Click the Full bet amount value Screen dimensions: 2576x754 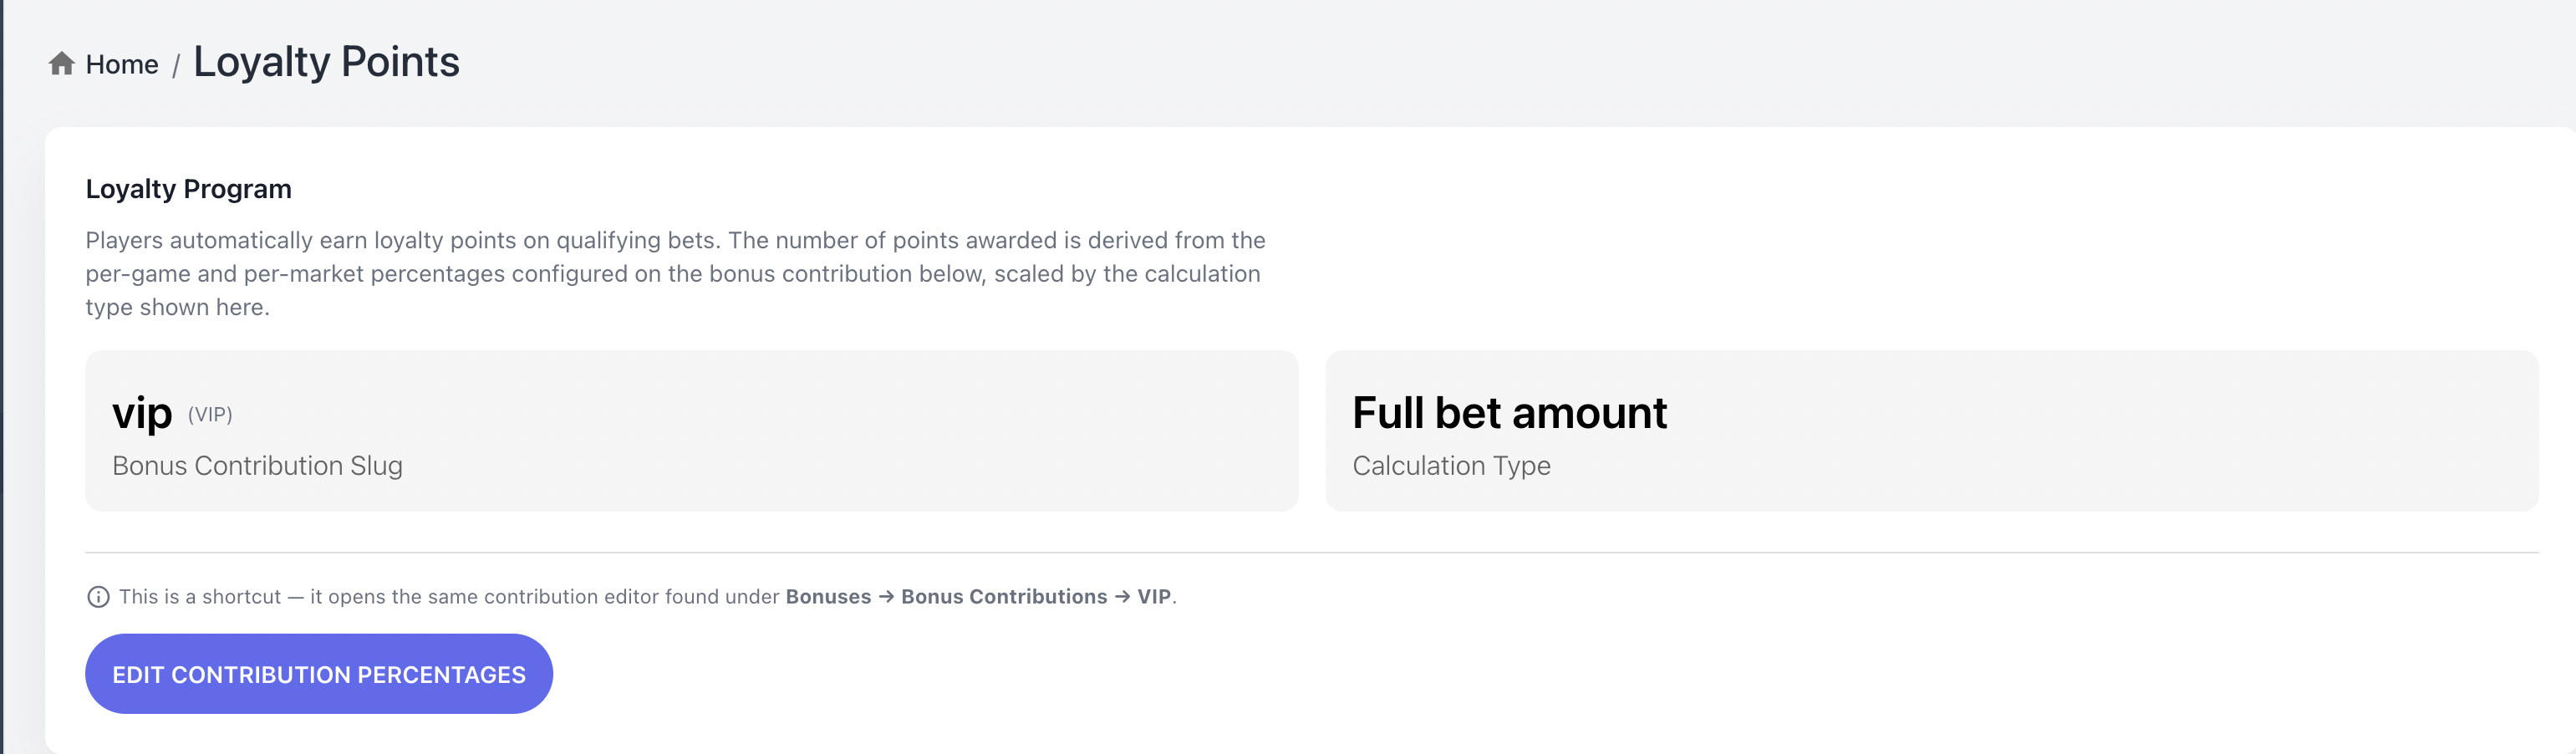[x=1509, y=413]
